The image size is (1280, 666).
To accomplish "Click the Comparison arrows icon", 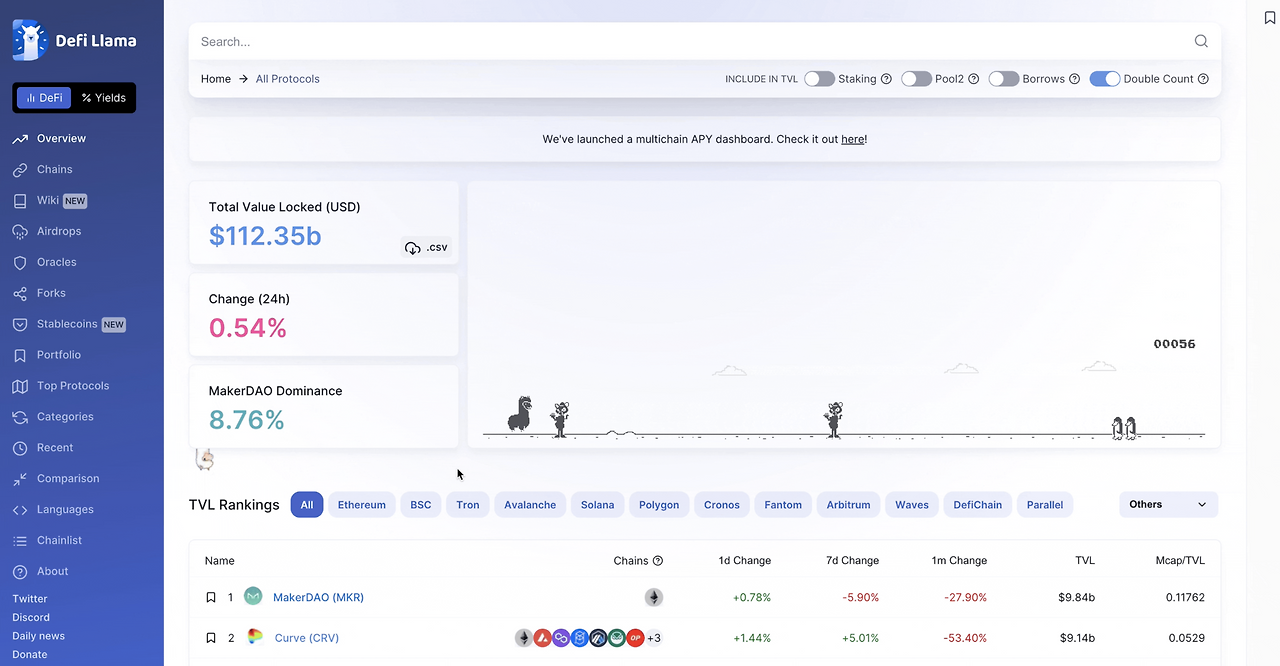I will (x=19, y=479).
